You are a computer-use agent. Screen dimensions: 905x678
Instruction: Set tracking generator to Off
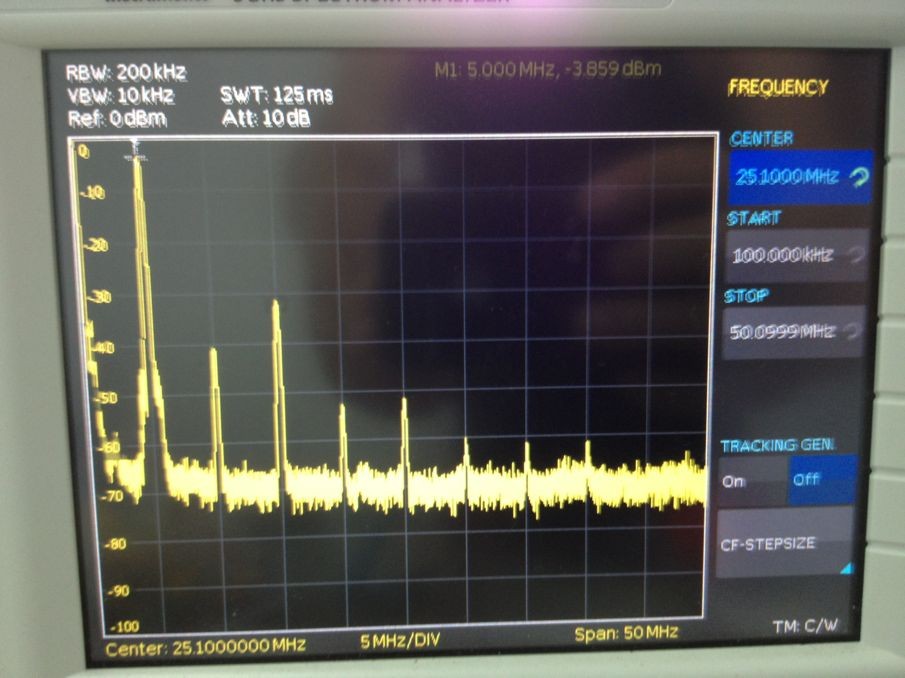tap(822, 480)
